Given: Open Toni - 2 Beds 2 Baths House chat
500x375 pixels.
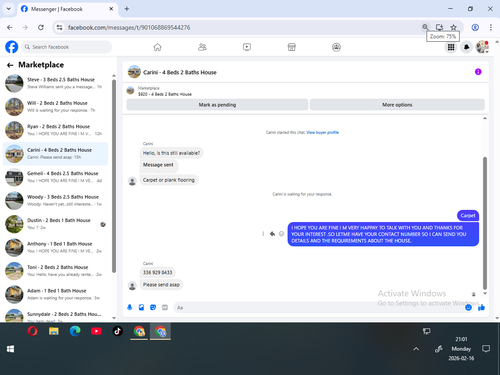Looking at the screenshot, I should pos(55,271).
